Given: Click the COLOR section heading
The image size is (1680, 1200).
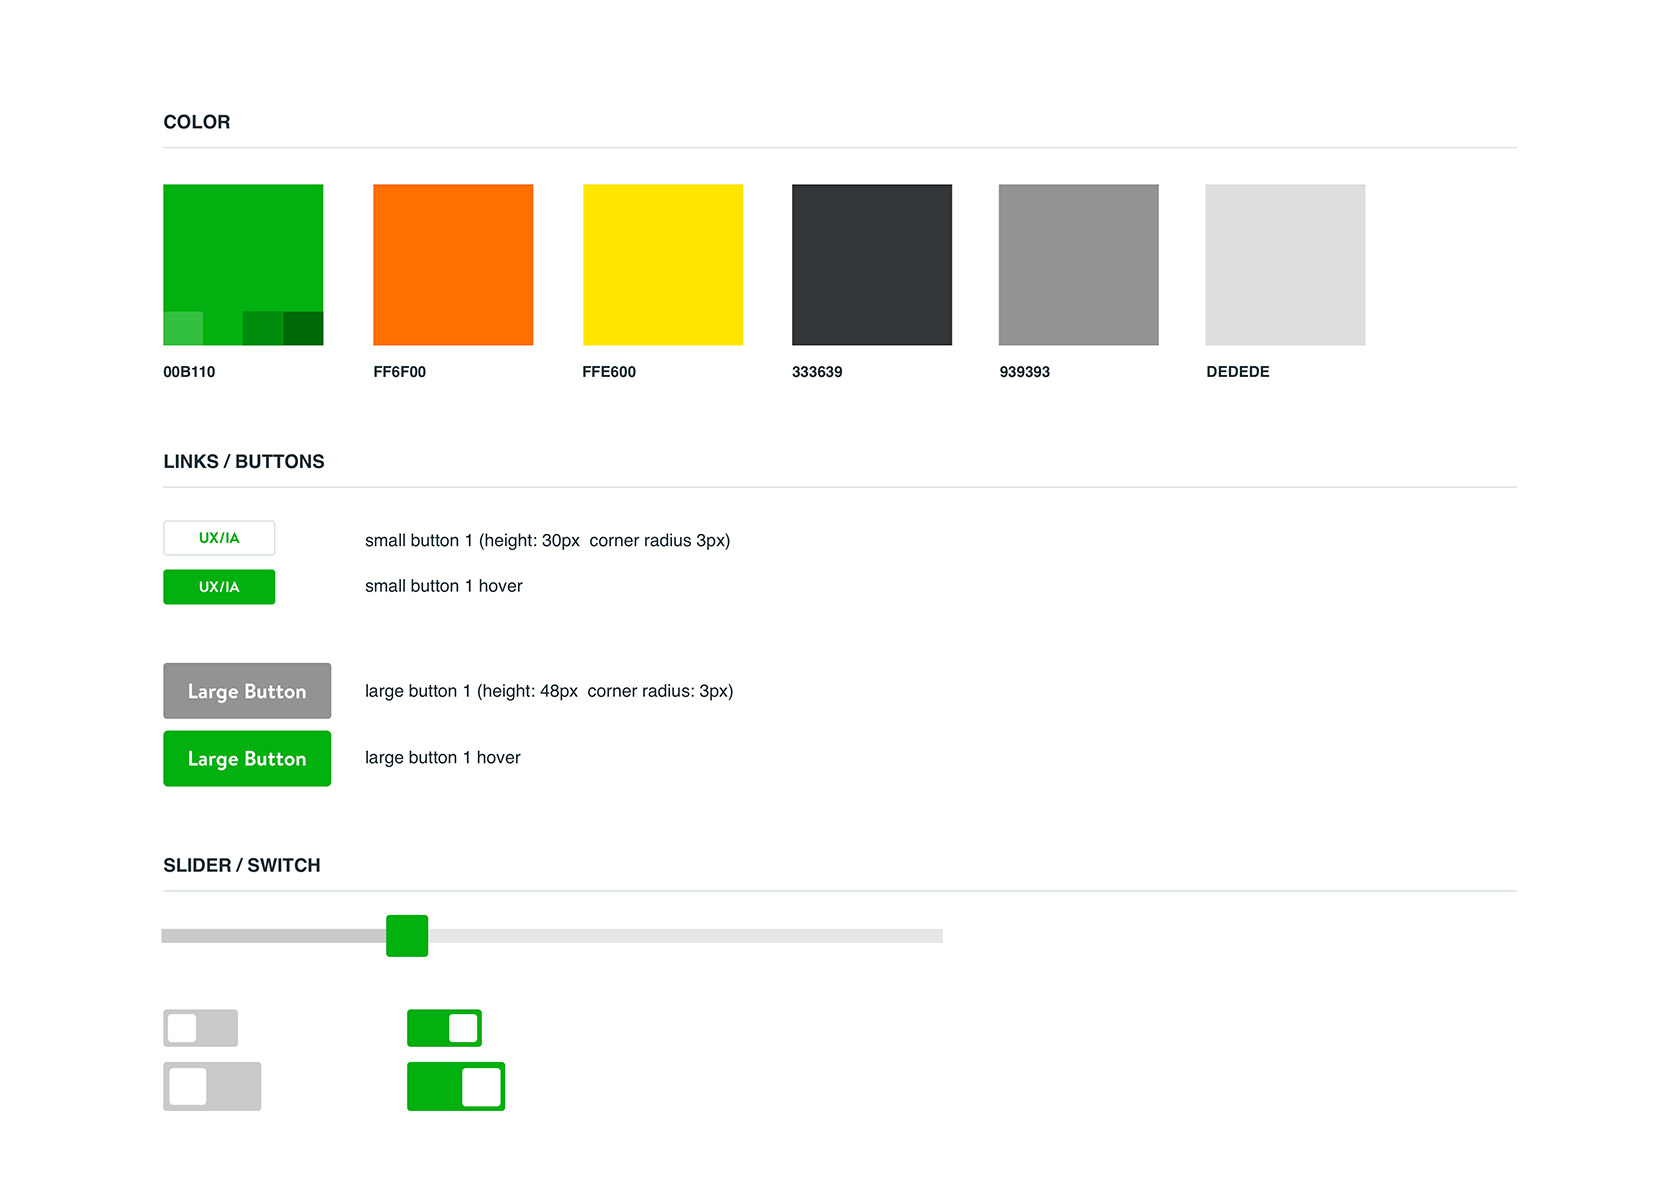Looking at the screenshot, I should tap(197, 122).
